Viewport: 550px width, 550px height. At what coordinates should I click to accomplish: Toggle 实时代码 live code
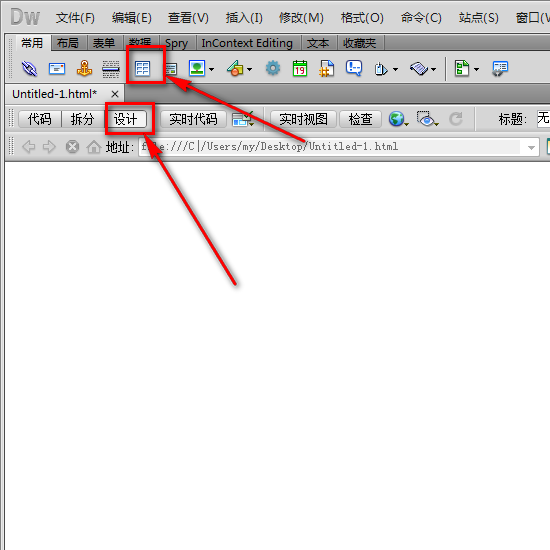[x=193, y=119]
